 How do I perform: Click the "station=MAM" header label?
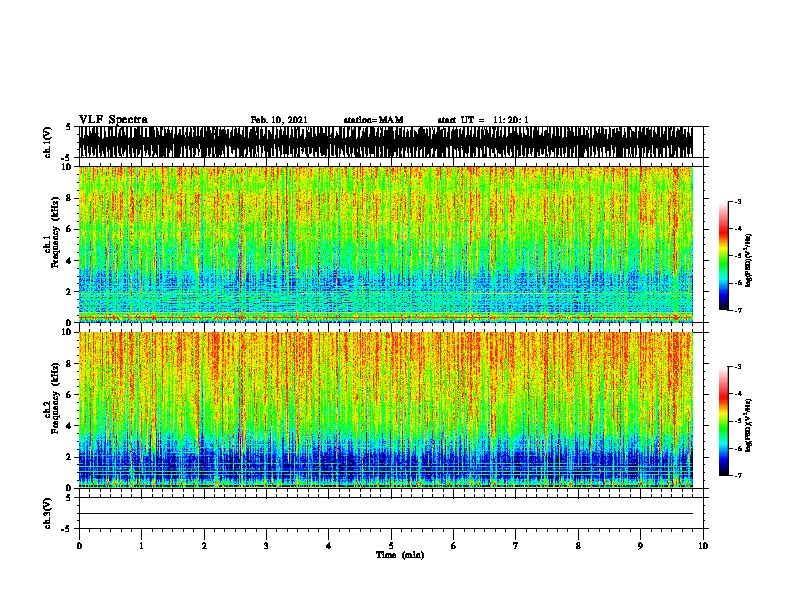[x=373, y=120]
